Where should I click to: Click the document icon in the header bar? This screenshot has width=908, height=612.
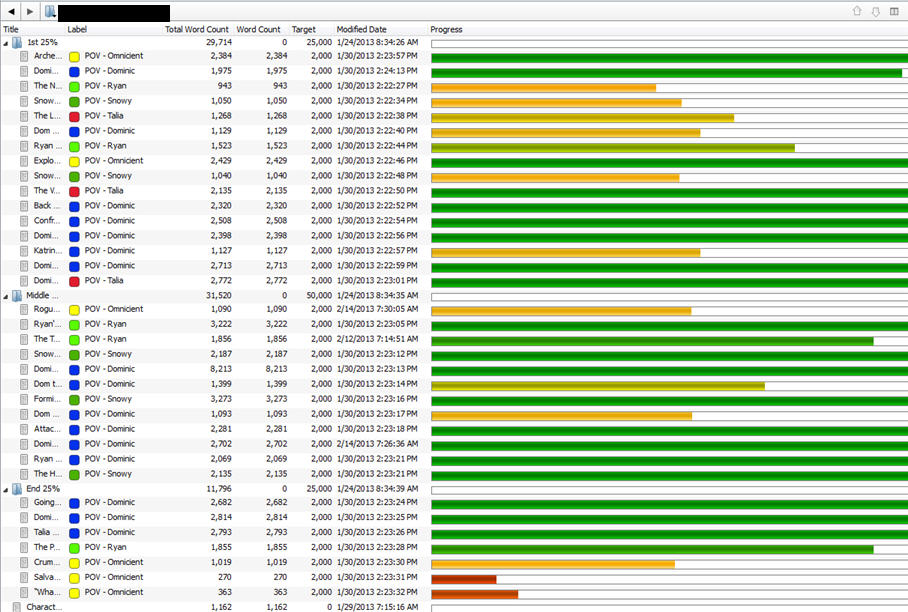[x=49, y=10]
